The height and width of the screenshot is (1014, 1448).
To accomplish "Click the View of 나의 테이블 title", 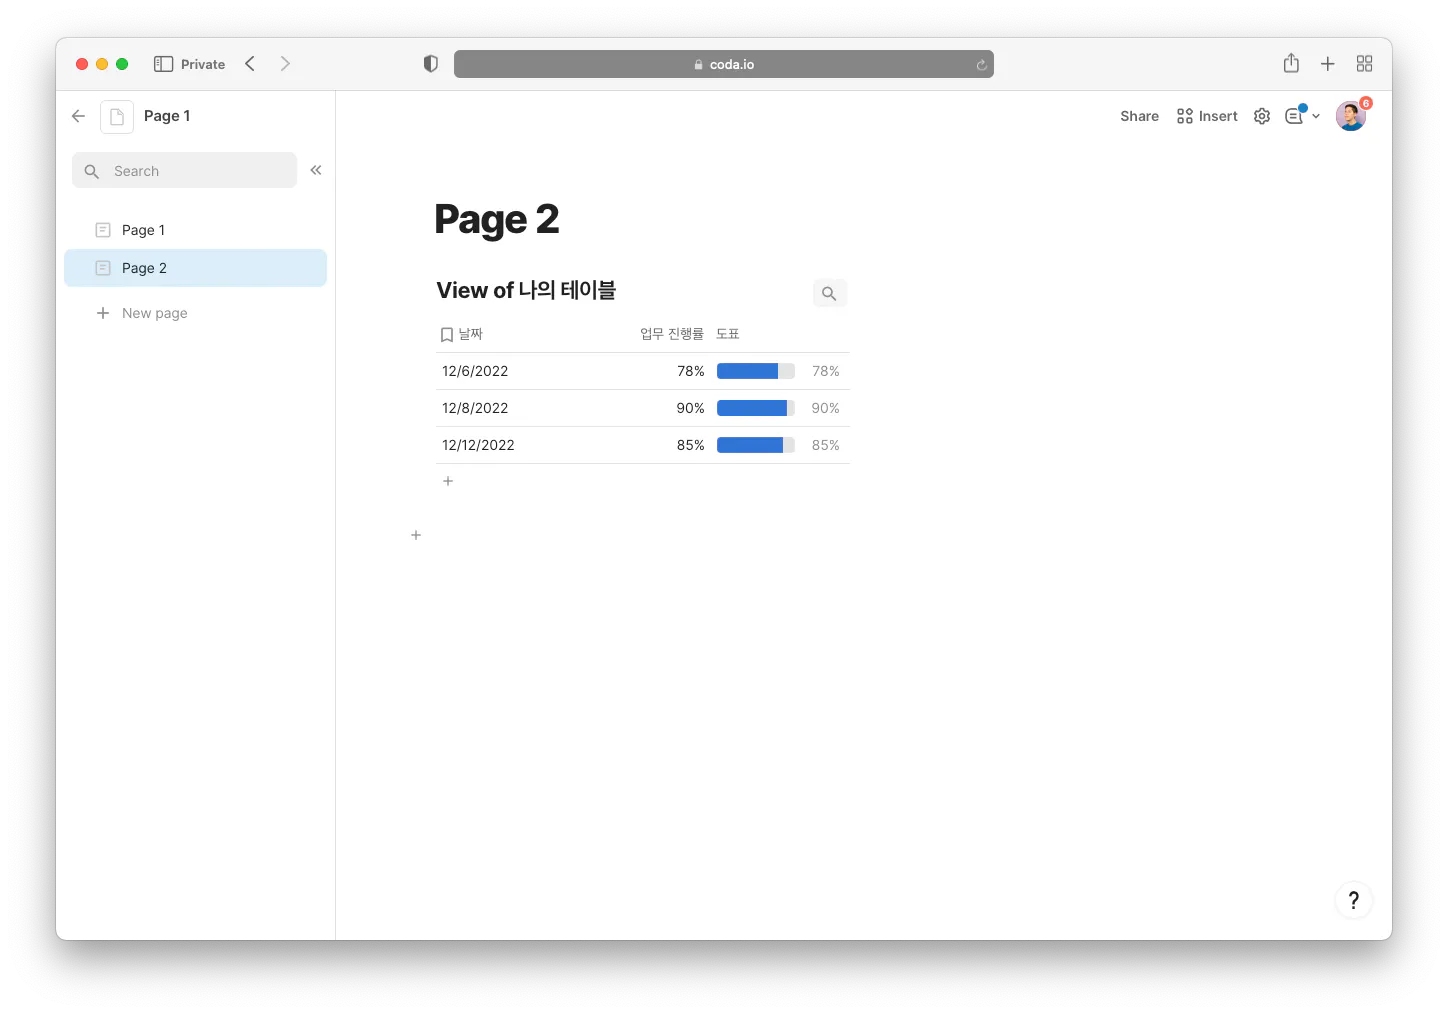I will pyautogui.click(x=526, y=290).
